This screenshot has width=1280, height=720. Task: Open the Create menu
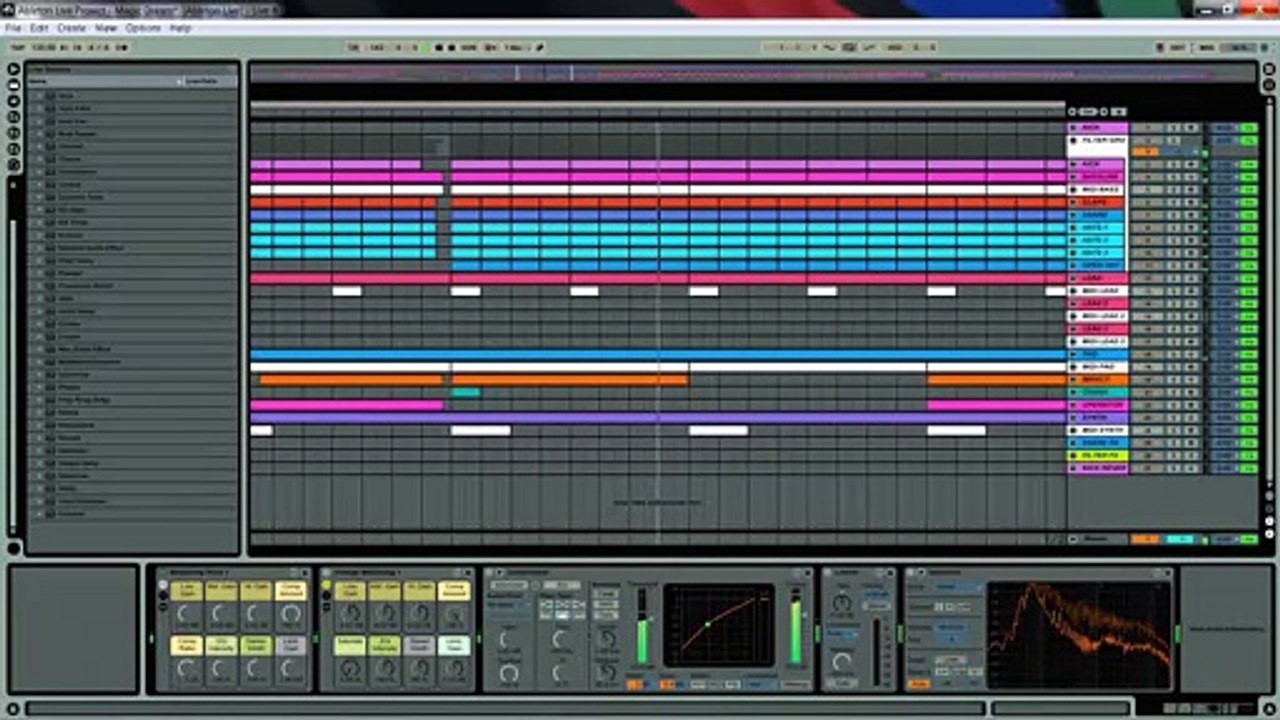click(71, 28)
